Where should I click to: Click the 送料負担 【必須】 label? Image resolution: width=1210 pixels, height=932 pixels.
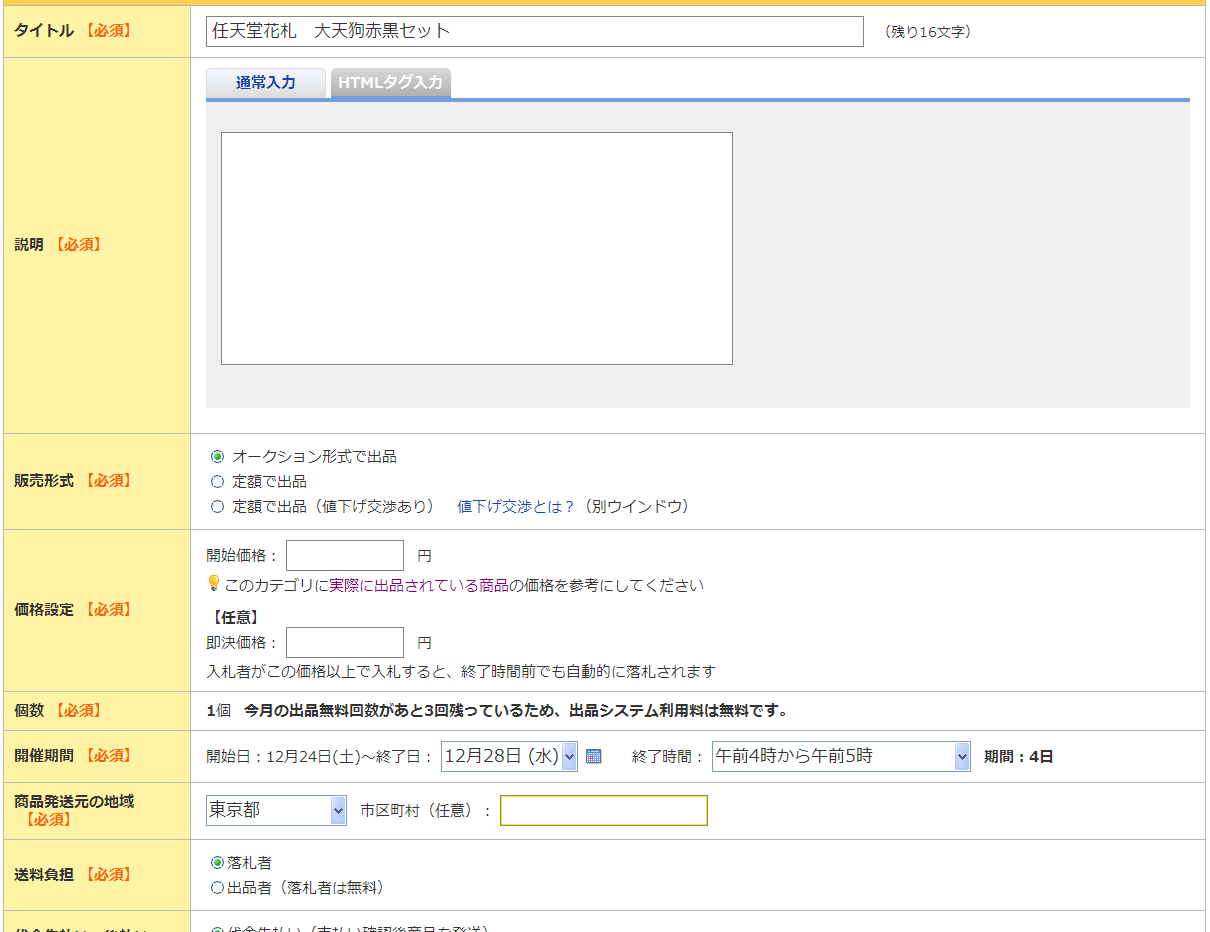(x=73, y=874)
